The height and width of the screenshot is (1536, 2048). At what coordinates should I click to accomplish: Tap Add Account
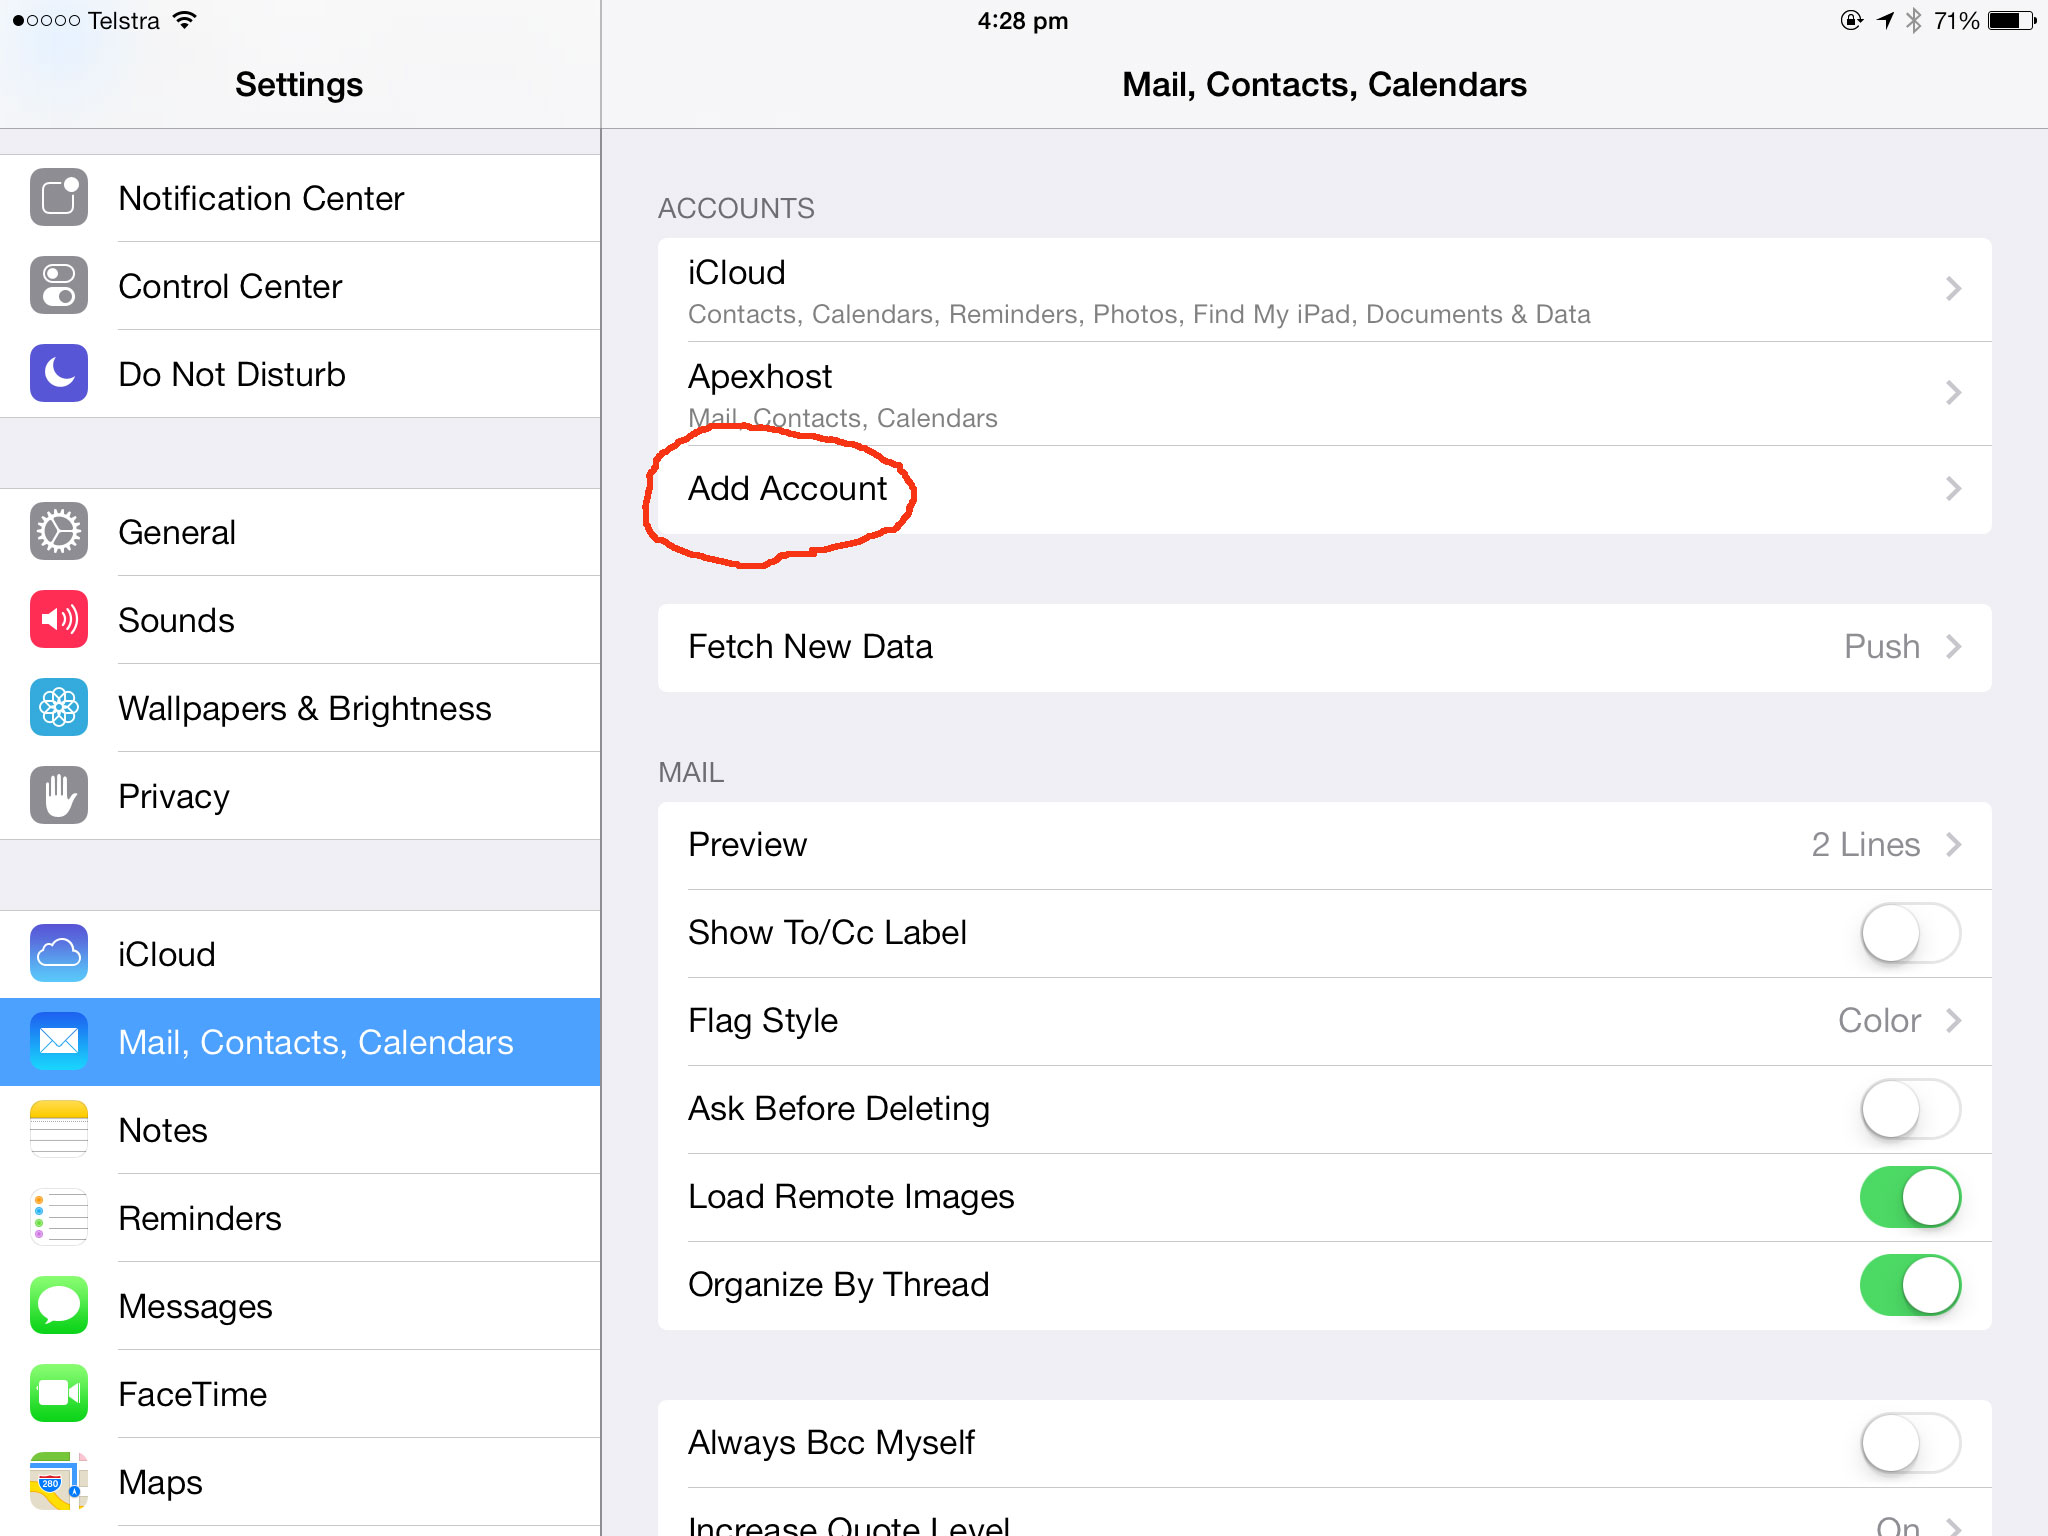[1325, 489]
